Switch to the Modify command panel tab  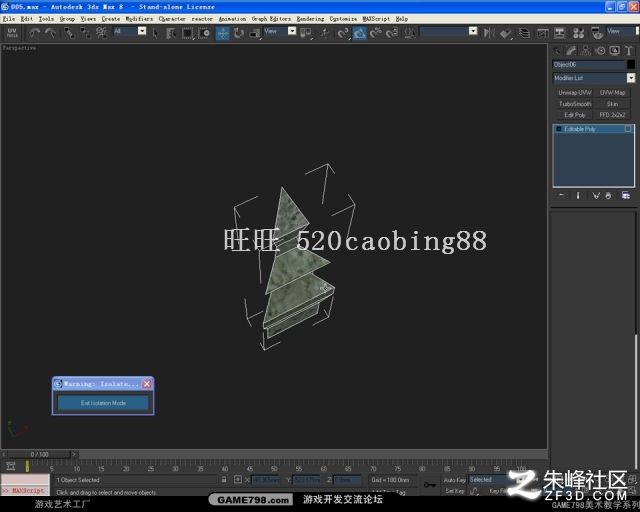pyautogui.click(x=571, y=51)
